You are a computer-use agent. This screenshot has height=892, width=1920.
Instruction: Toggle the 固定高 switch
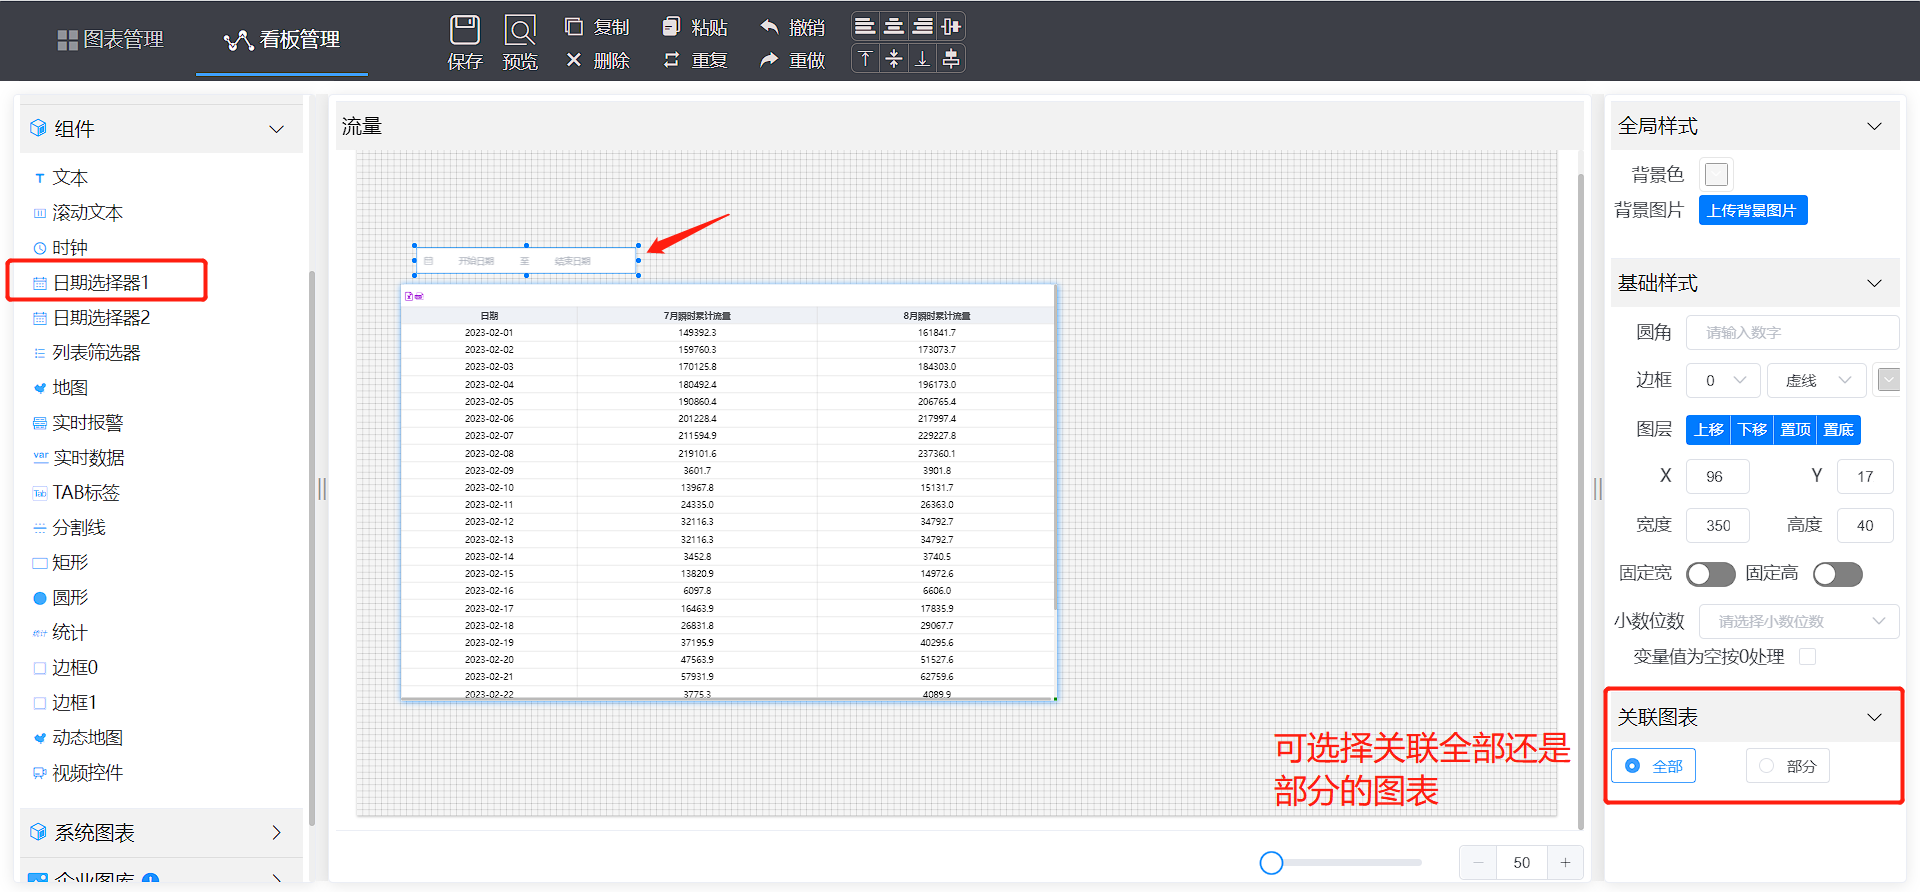[1838, 574]
